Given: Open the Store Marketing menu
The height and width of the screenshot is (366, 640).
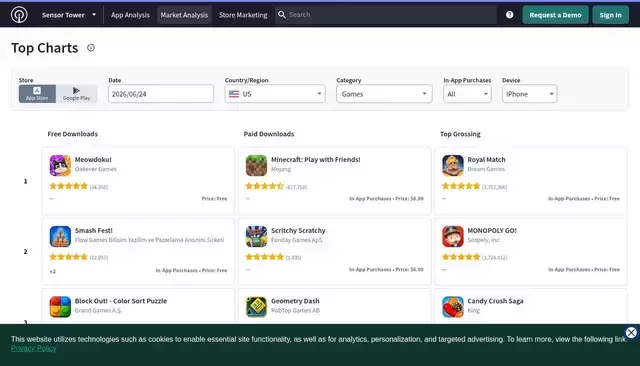Looking at the screenshot, I should click(243, 15).
